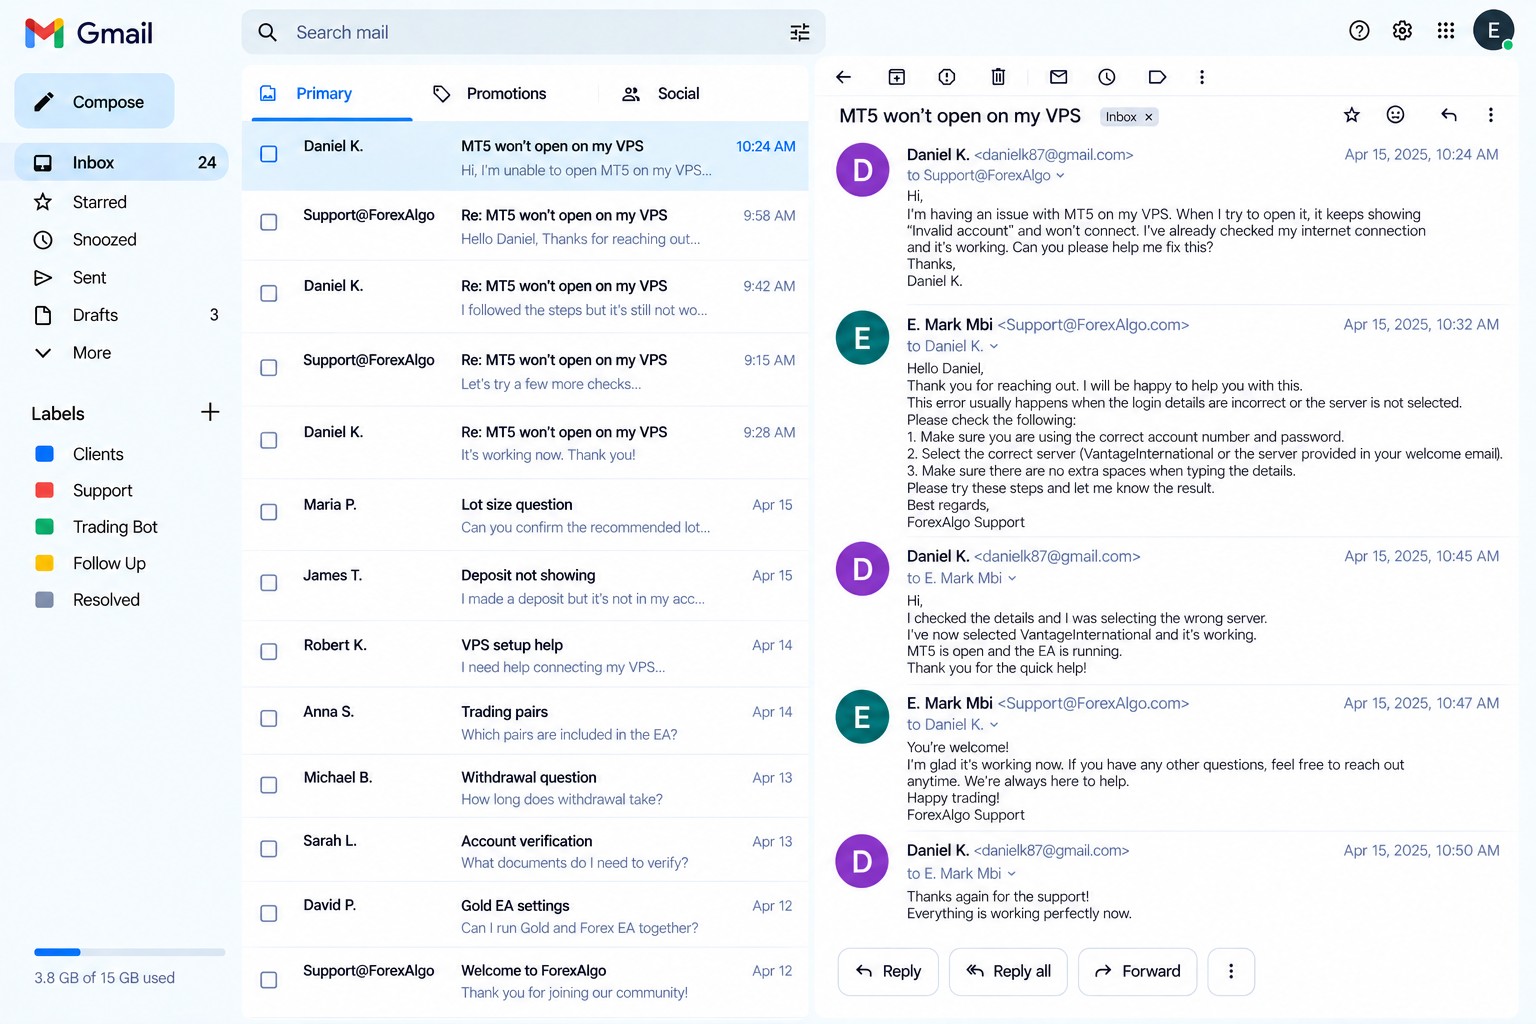Tick checkbox next to Michael B.
1536x1024 pixels.
pyautogui.click(x=269, y=786)
